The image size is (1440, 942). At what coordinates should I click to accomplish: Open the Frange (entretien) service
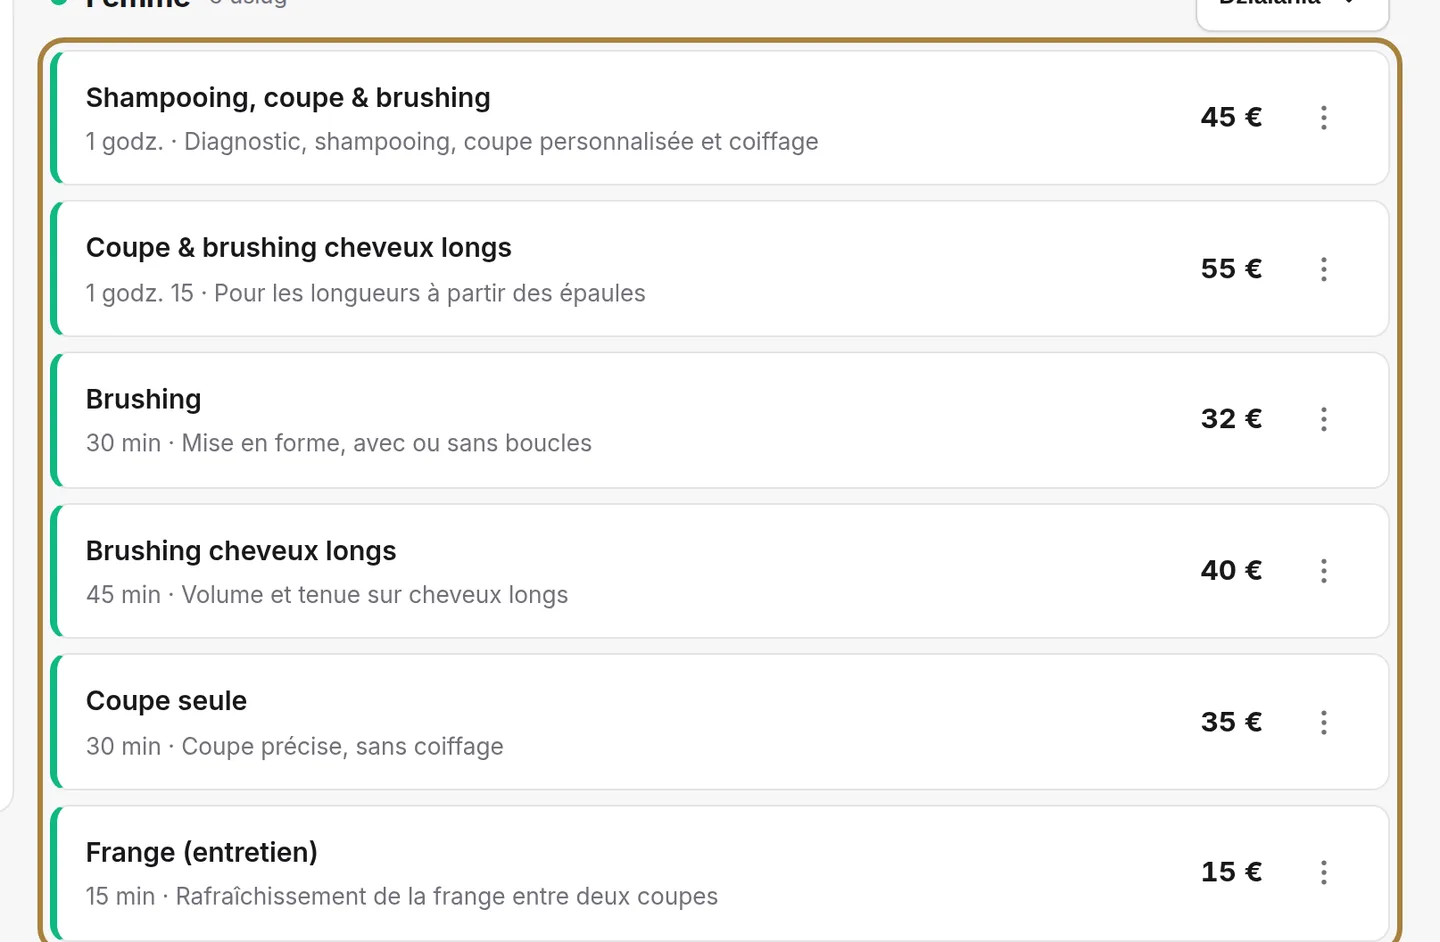pos(720,873)
